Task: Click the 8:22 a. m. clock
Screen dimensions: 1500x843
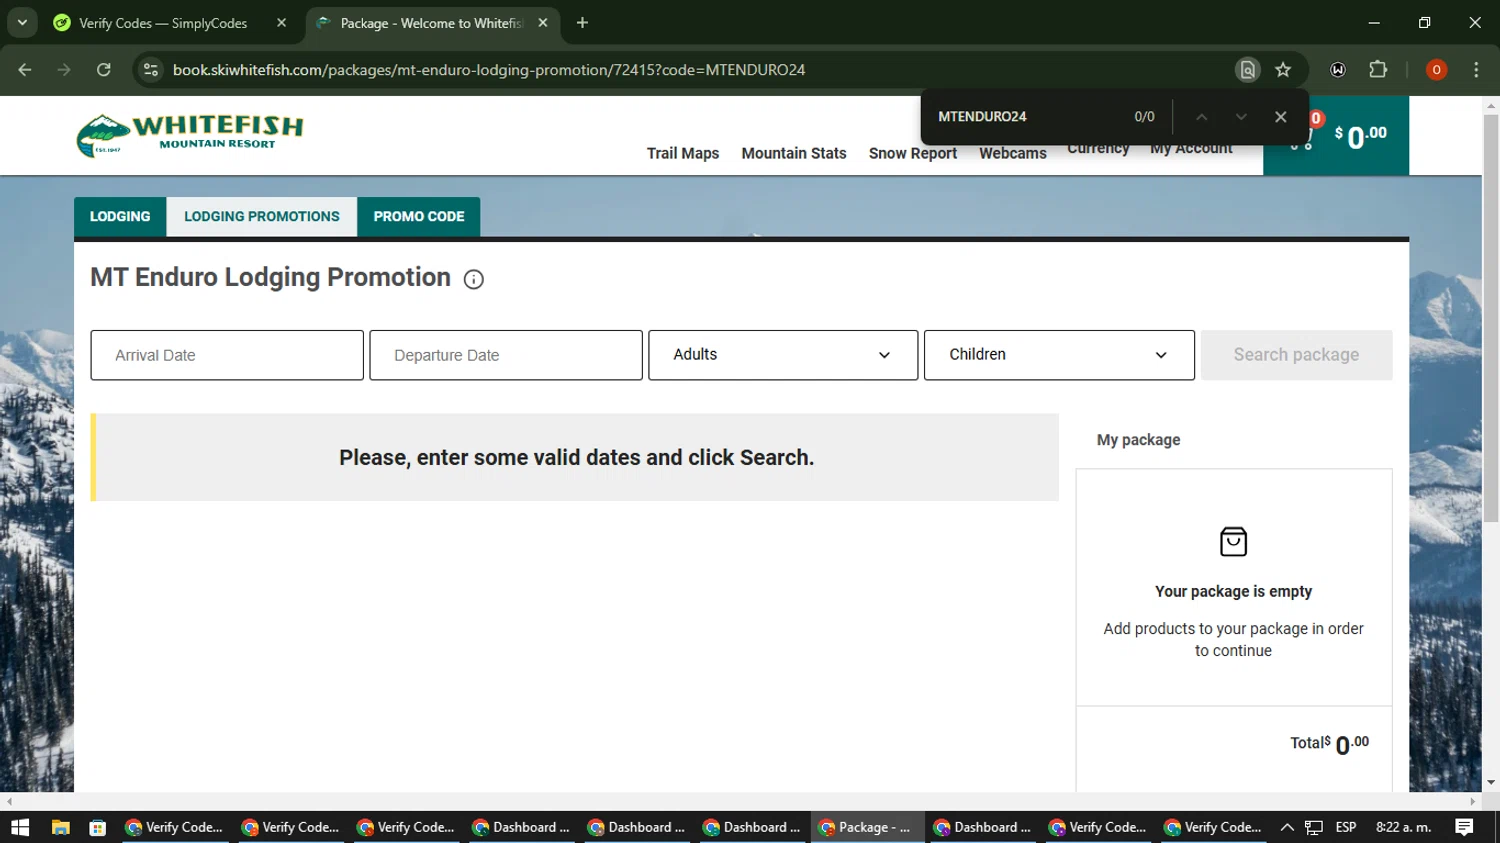Action: point(1403,827)
